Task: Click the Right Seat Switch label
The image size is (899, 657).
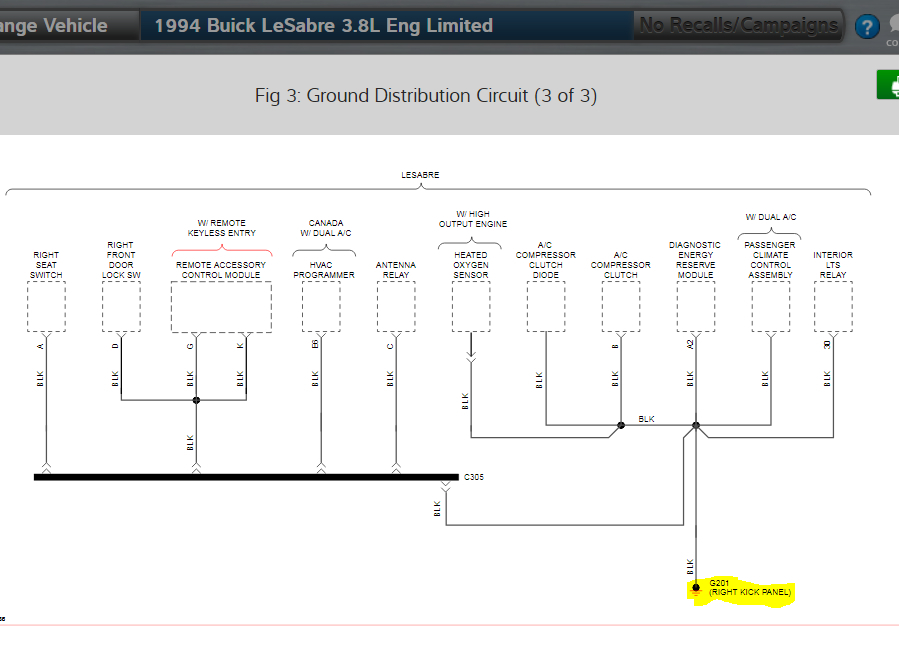Action: pyautogui.click(x=46, y=265)
